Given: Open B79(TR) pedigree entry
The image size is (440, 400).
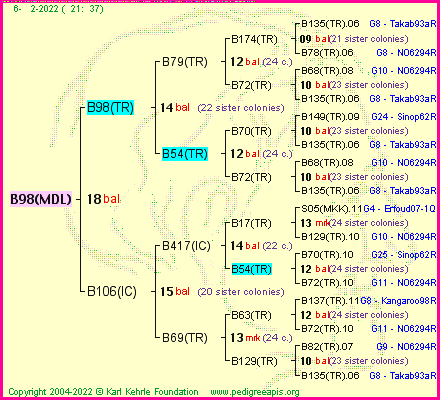Looking at the screenshot, I should pos(185,62).
